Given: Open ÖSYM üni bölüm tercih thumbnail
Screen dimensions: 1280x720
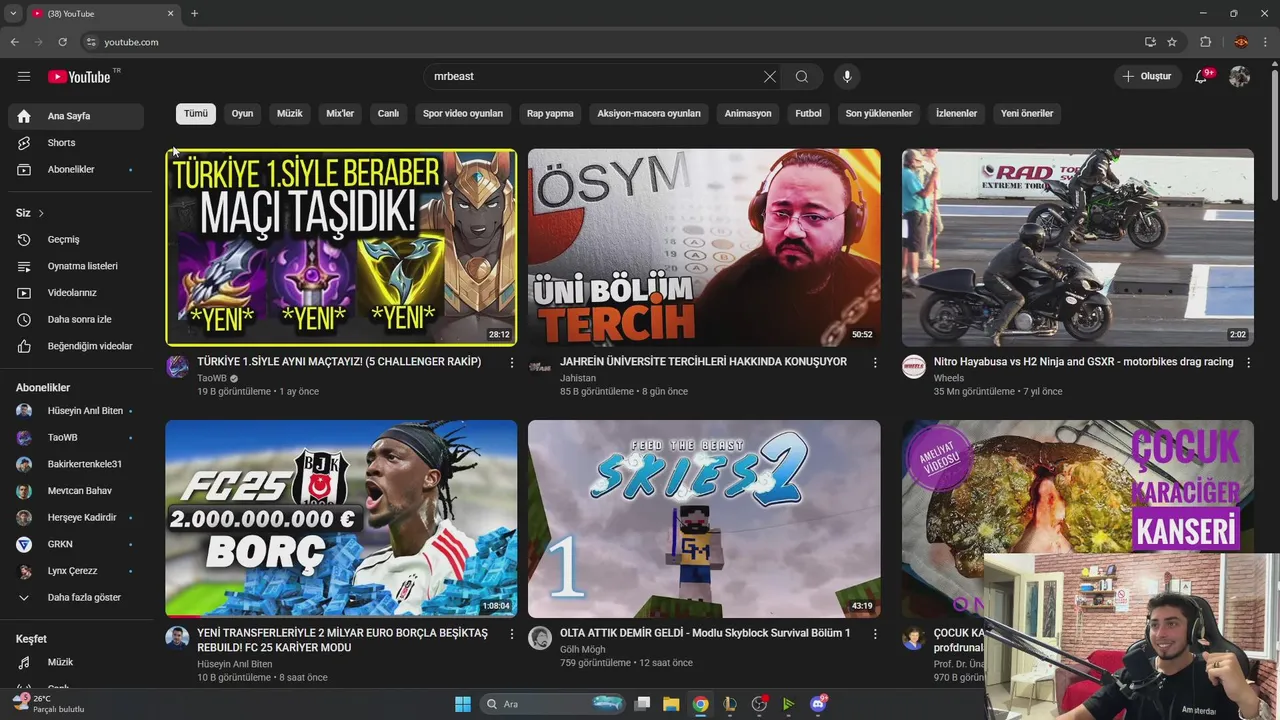Looking at the screenshot, I should [x=704, y=247].
